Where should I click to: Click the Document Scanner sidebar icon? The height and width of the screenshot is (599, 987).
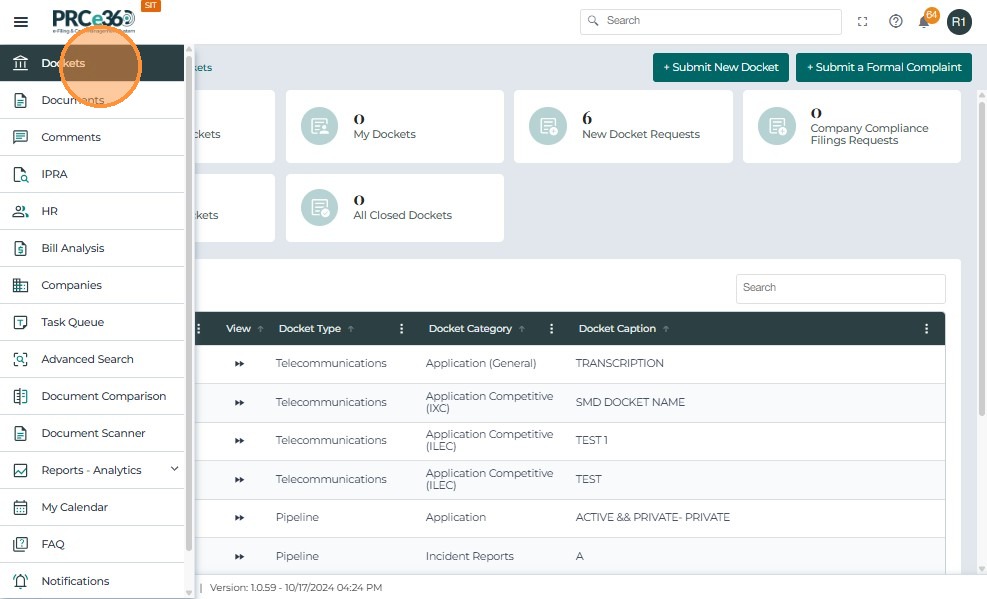coord(20,433)
